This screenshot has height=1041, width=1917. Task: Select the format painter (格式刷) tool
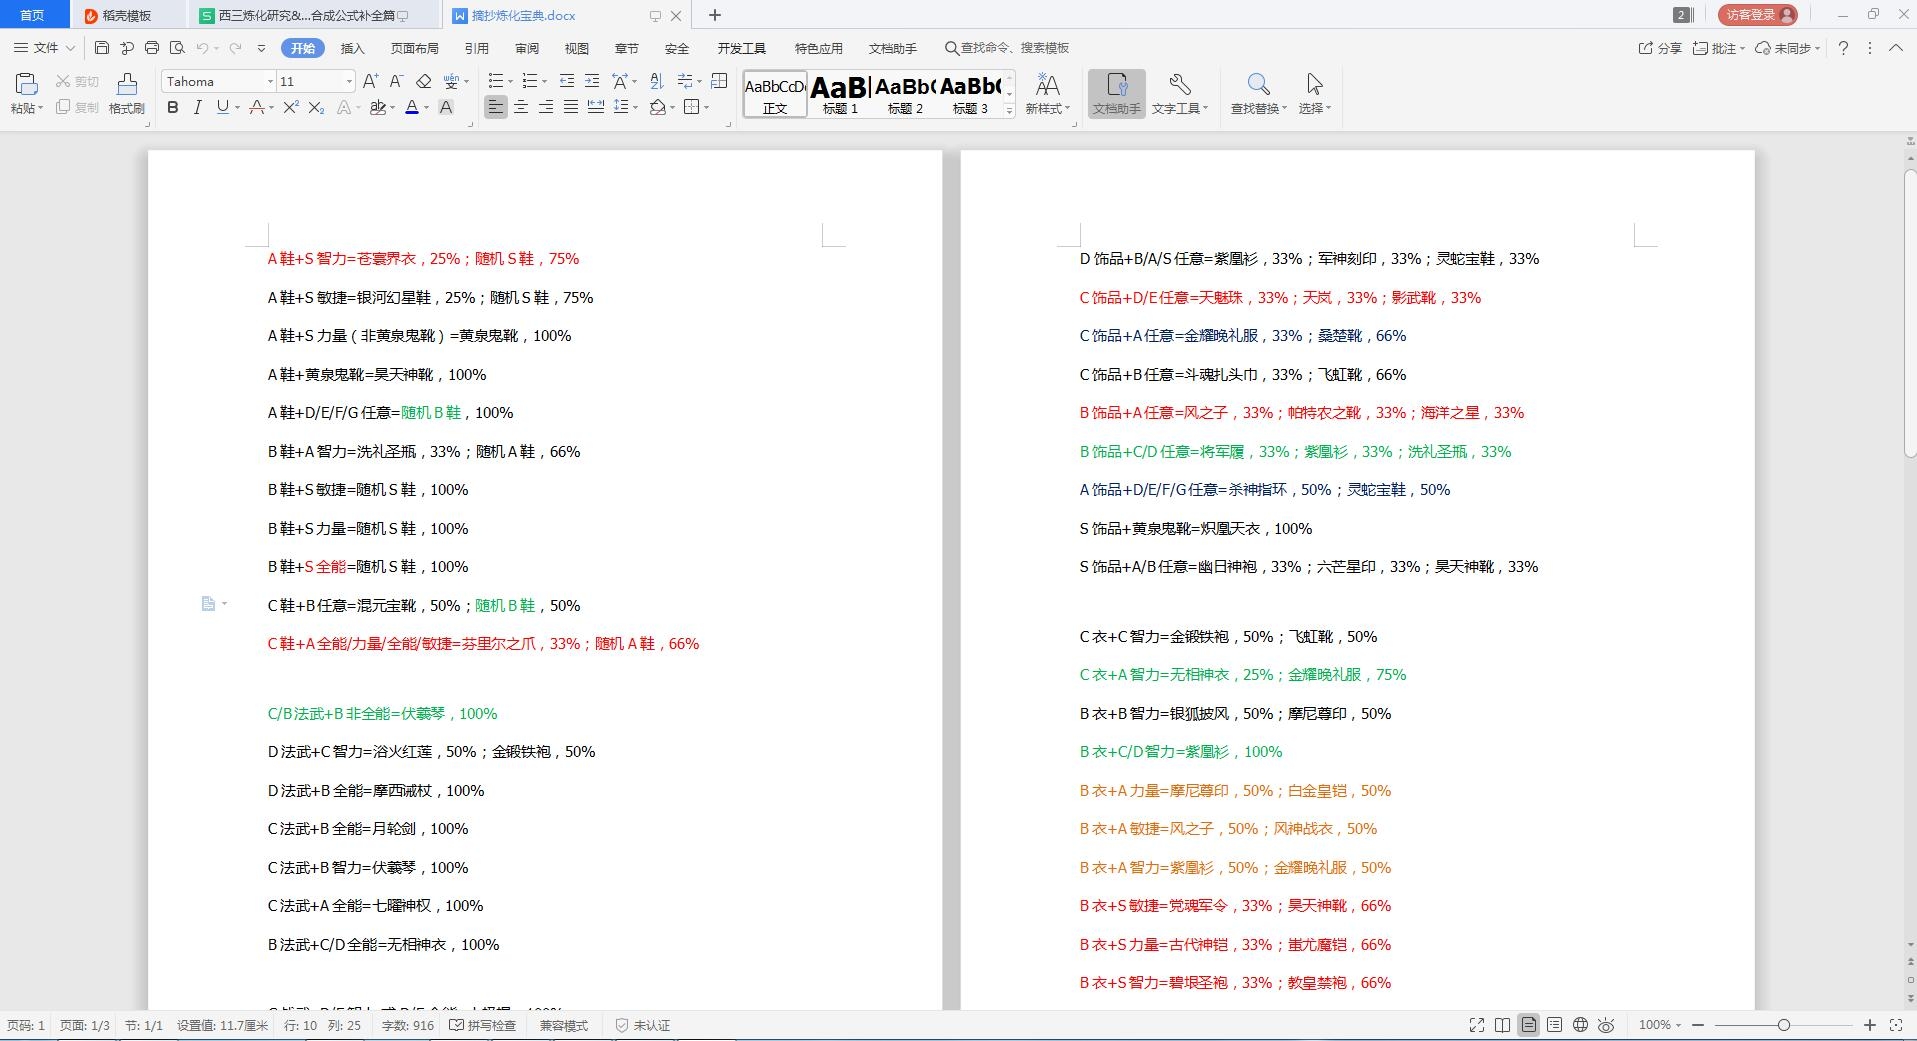127,94
